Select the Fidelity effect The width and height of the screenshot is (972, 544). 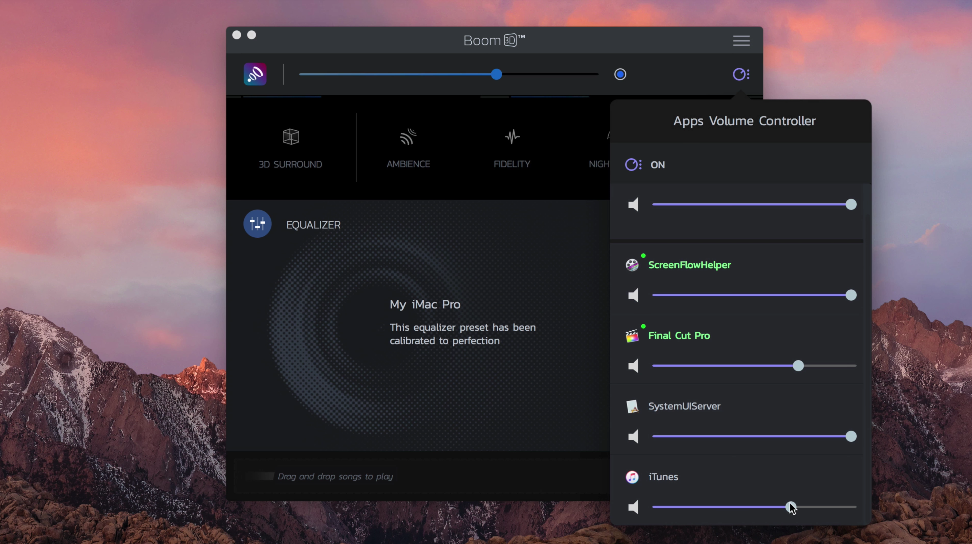[x=512, y=146]
